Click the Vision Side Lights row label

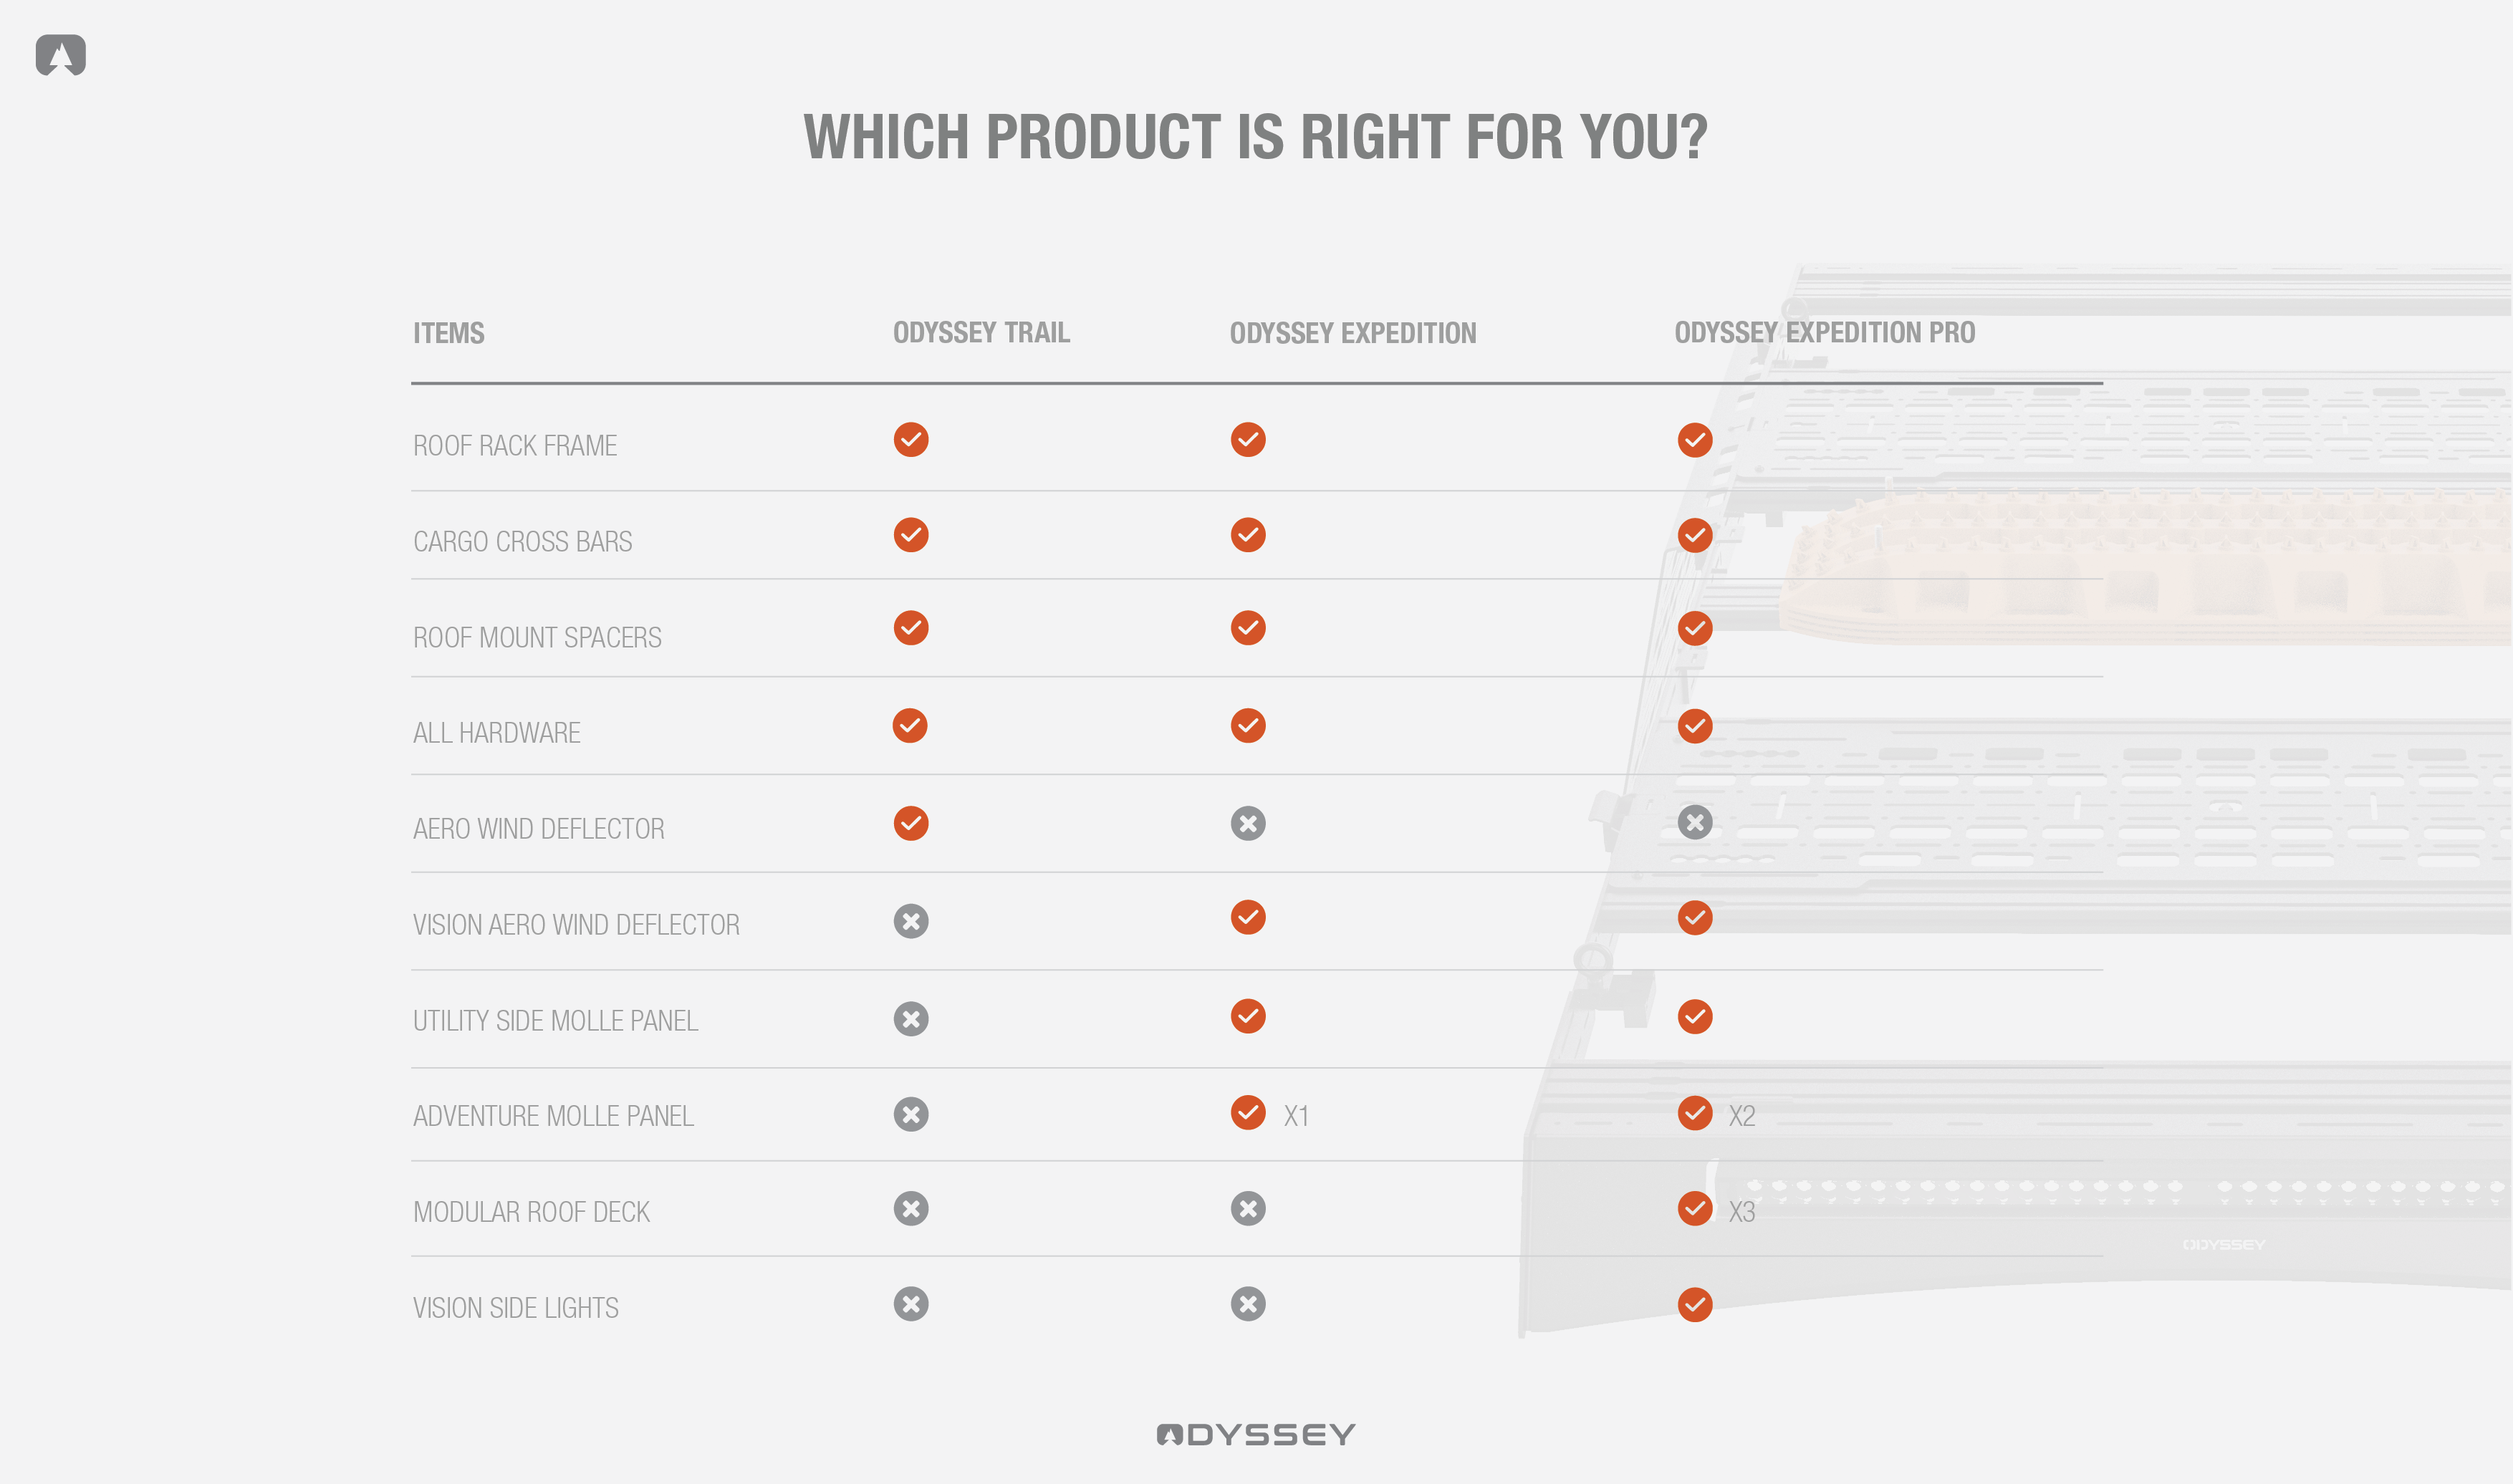click(x=516, y=1308)
